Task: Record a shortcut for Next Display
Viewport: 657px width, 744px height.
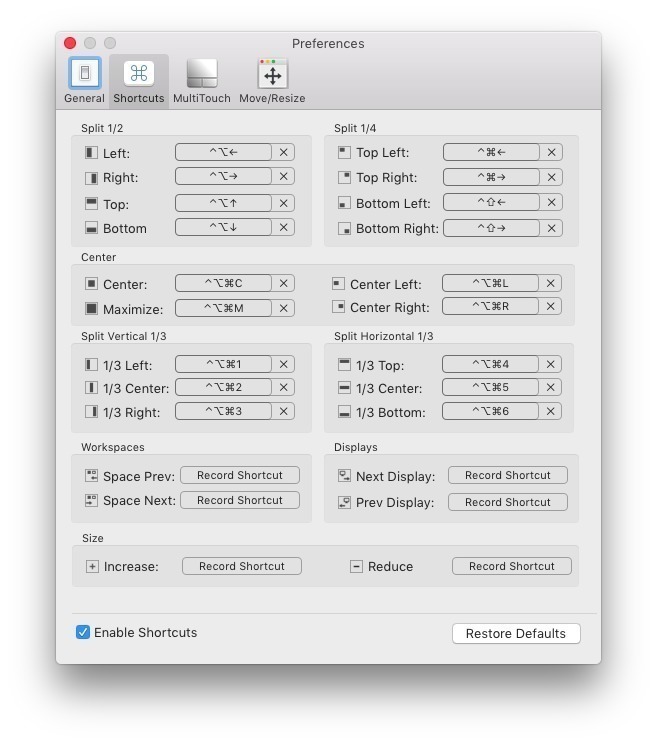Action: 507,475
